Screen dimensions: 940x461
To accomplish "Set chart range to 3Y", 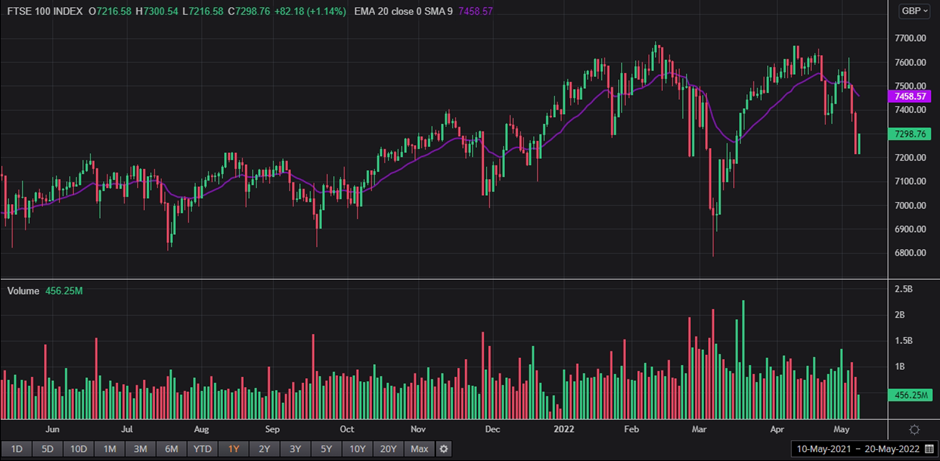I will pyautogui.click(x=295, y=448).
